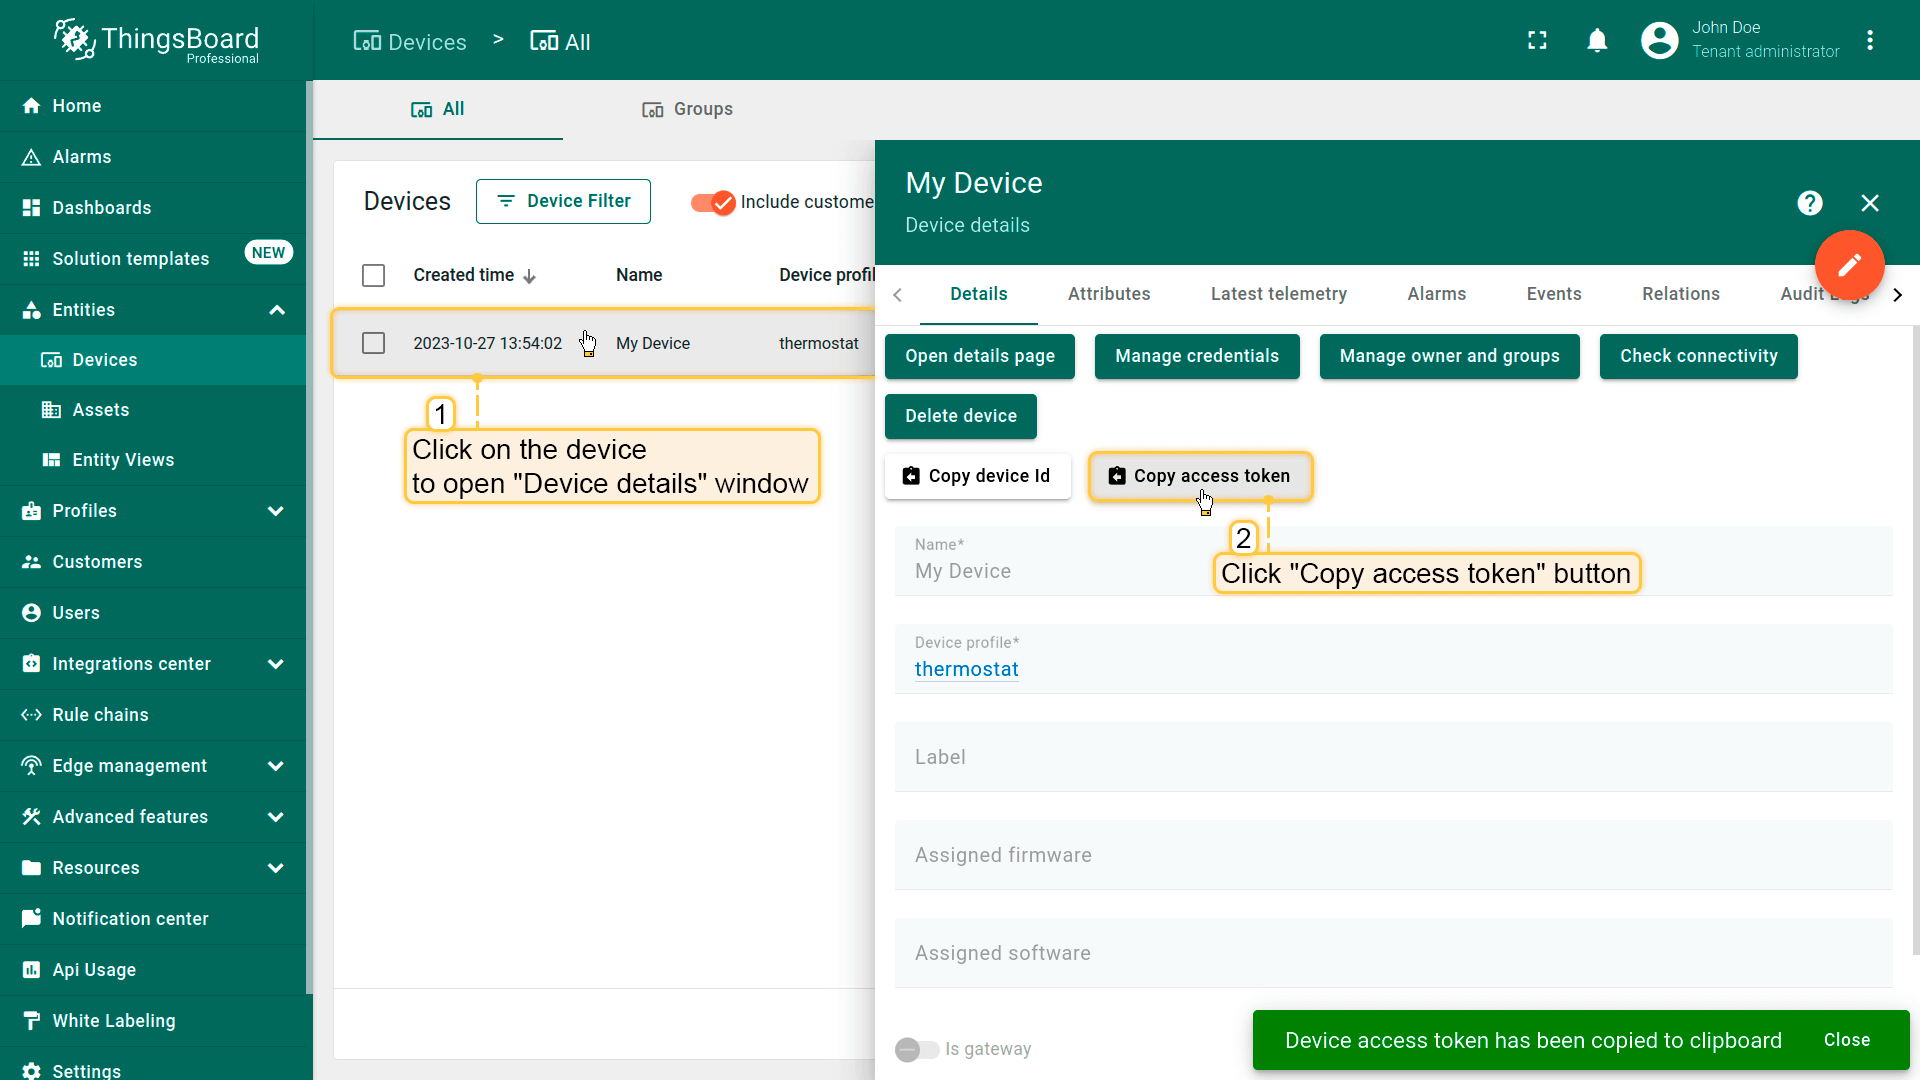Viewport: 1920px width, 1080px height.
Task: Click Manage credentials button
Action: click(1196, 356)
